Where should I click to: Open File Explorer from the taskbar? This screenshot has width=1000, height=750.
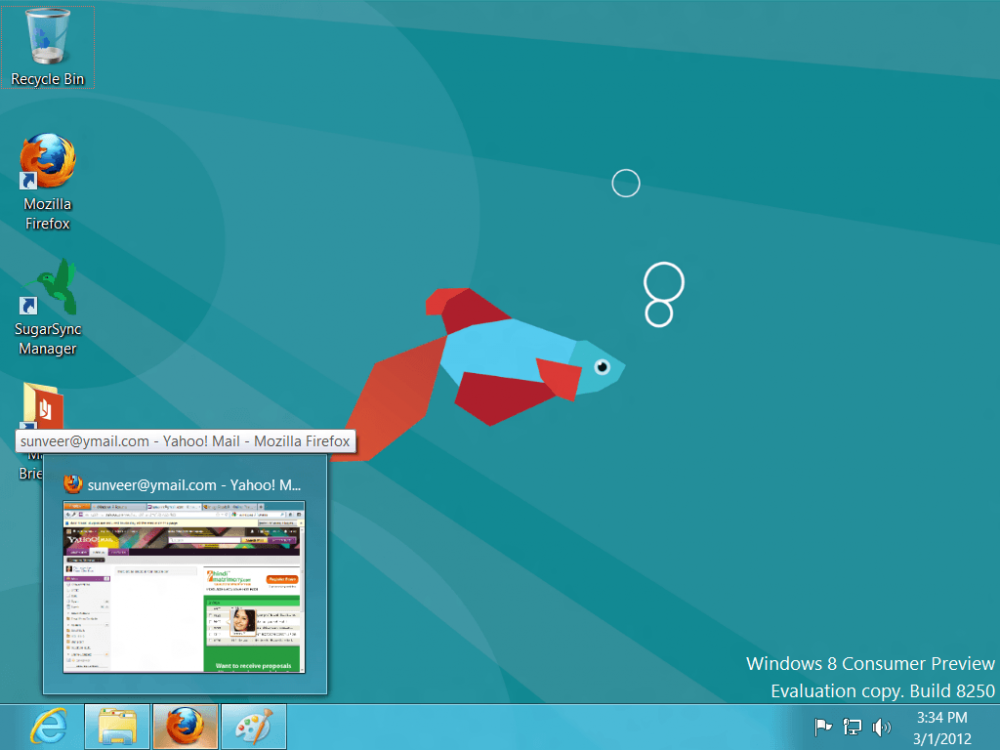point(117,726)
